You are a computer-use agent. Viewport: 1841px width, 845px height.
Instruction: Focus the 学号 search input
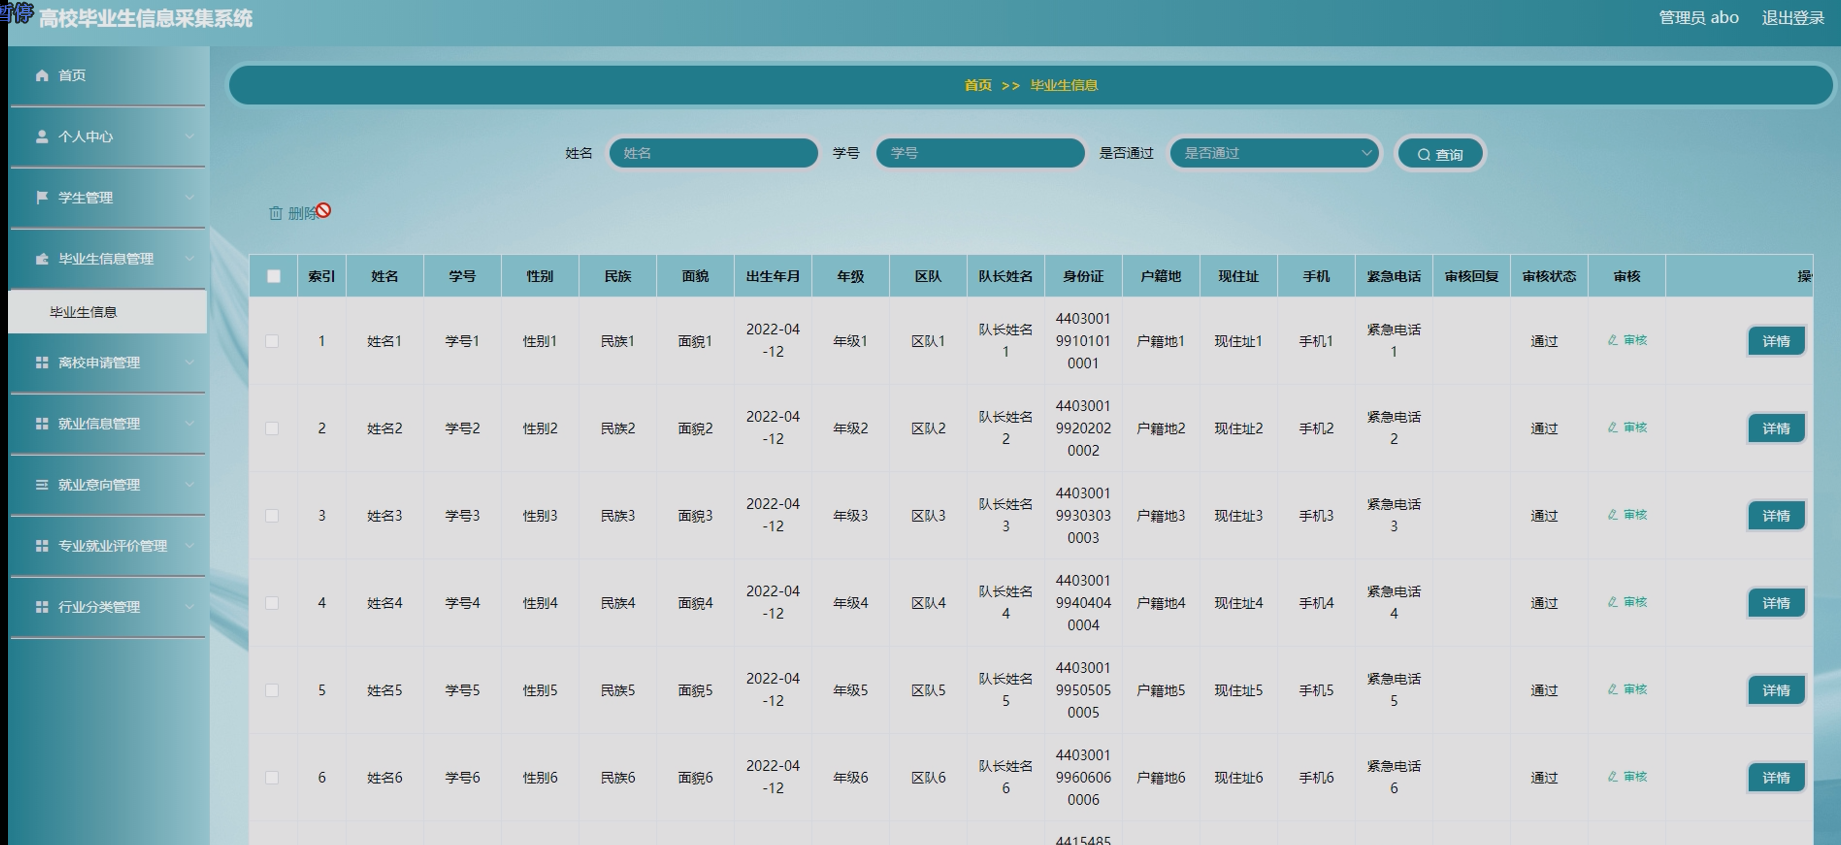(980, 153)
